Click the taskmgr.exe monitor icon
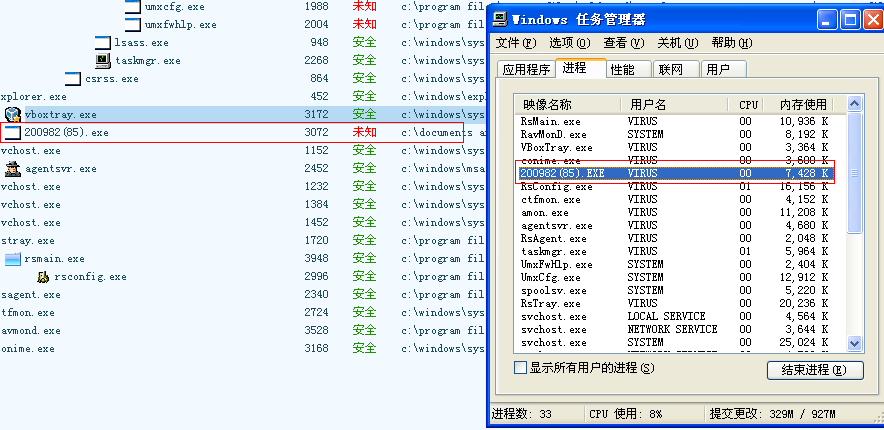The height and width of the screenshot is (430, 884). [103, 60]
